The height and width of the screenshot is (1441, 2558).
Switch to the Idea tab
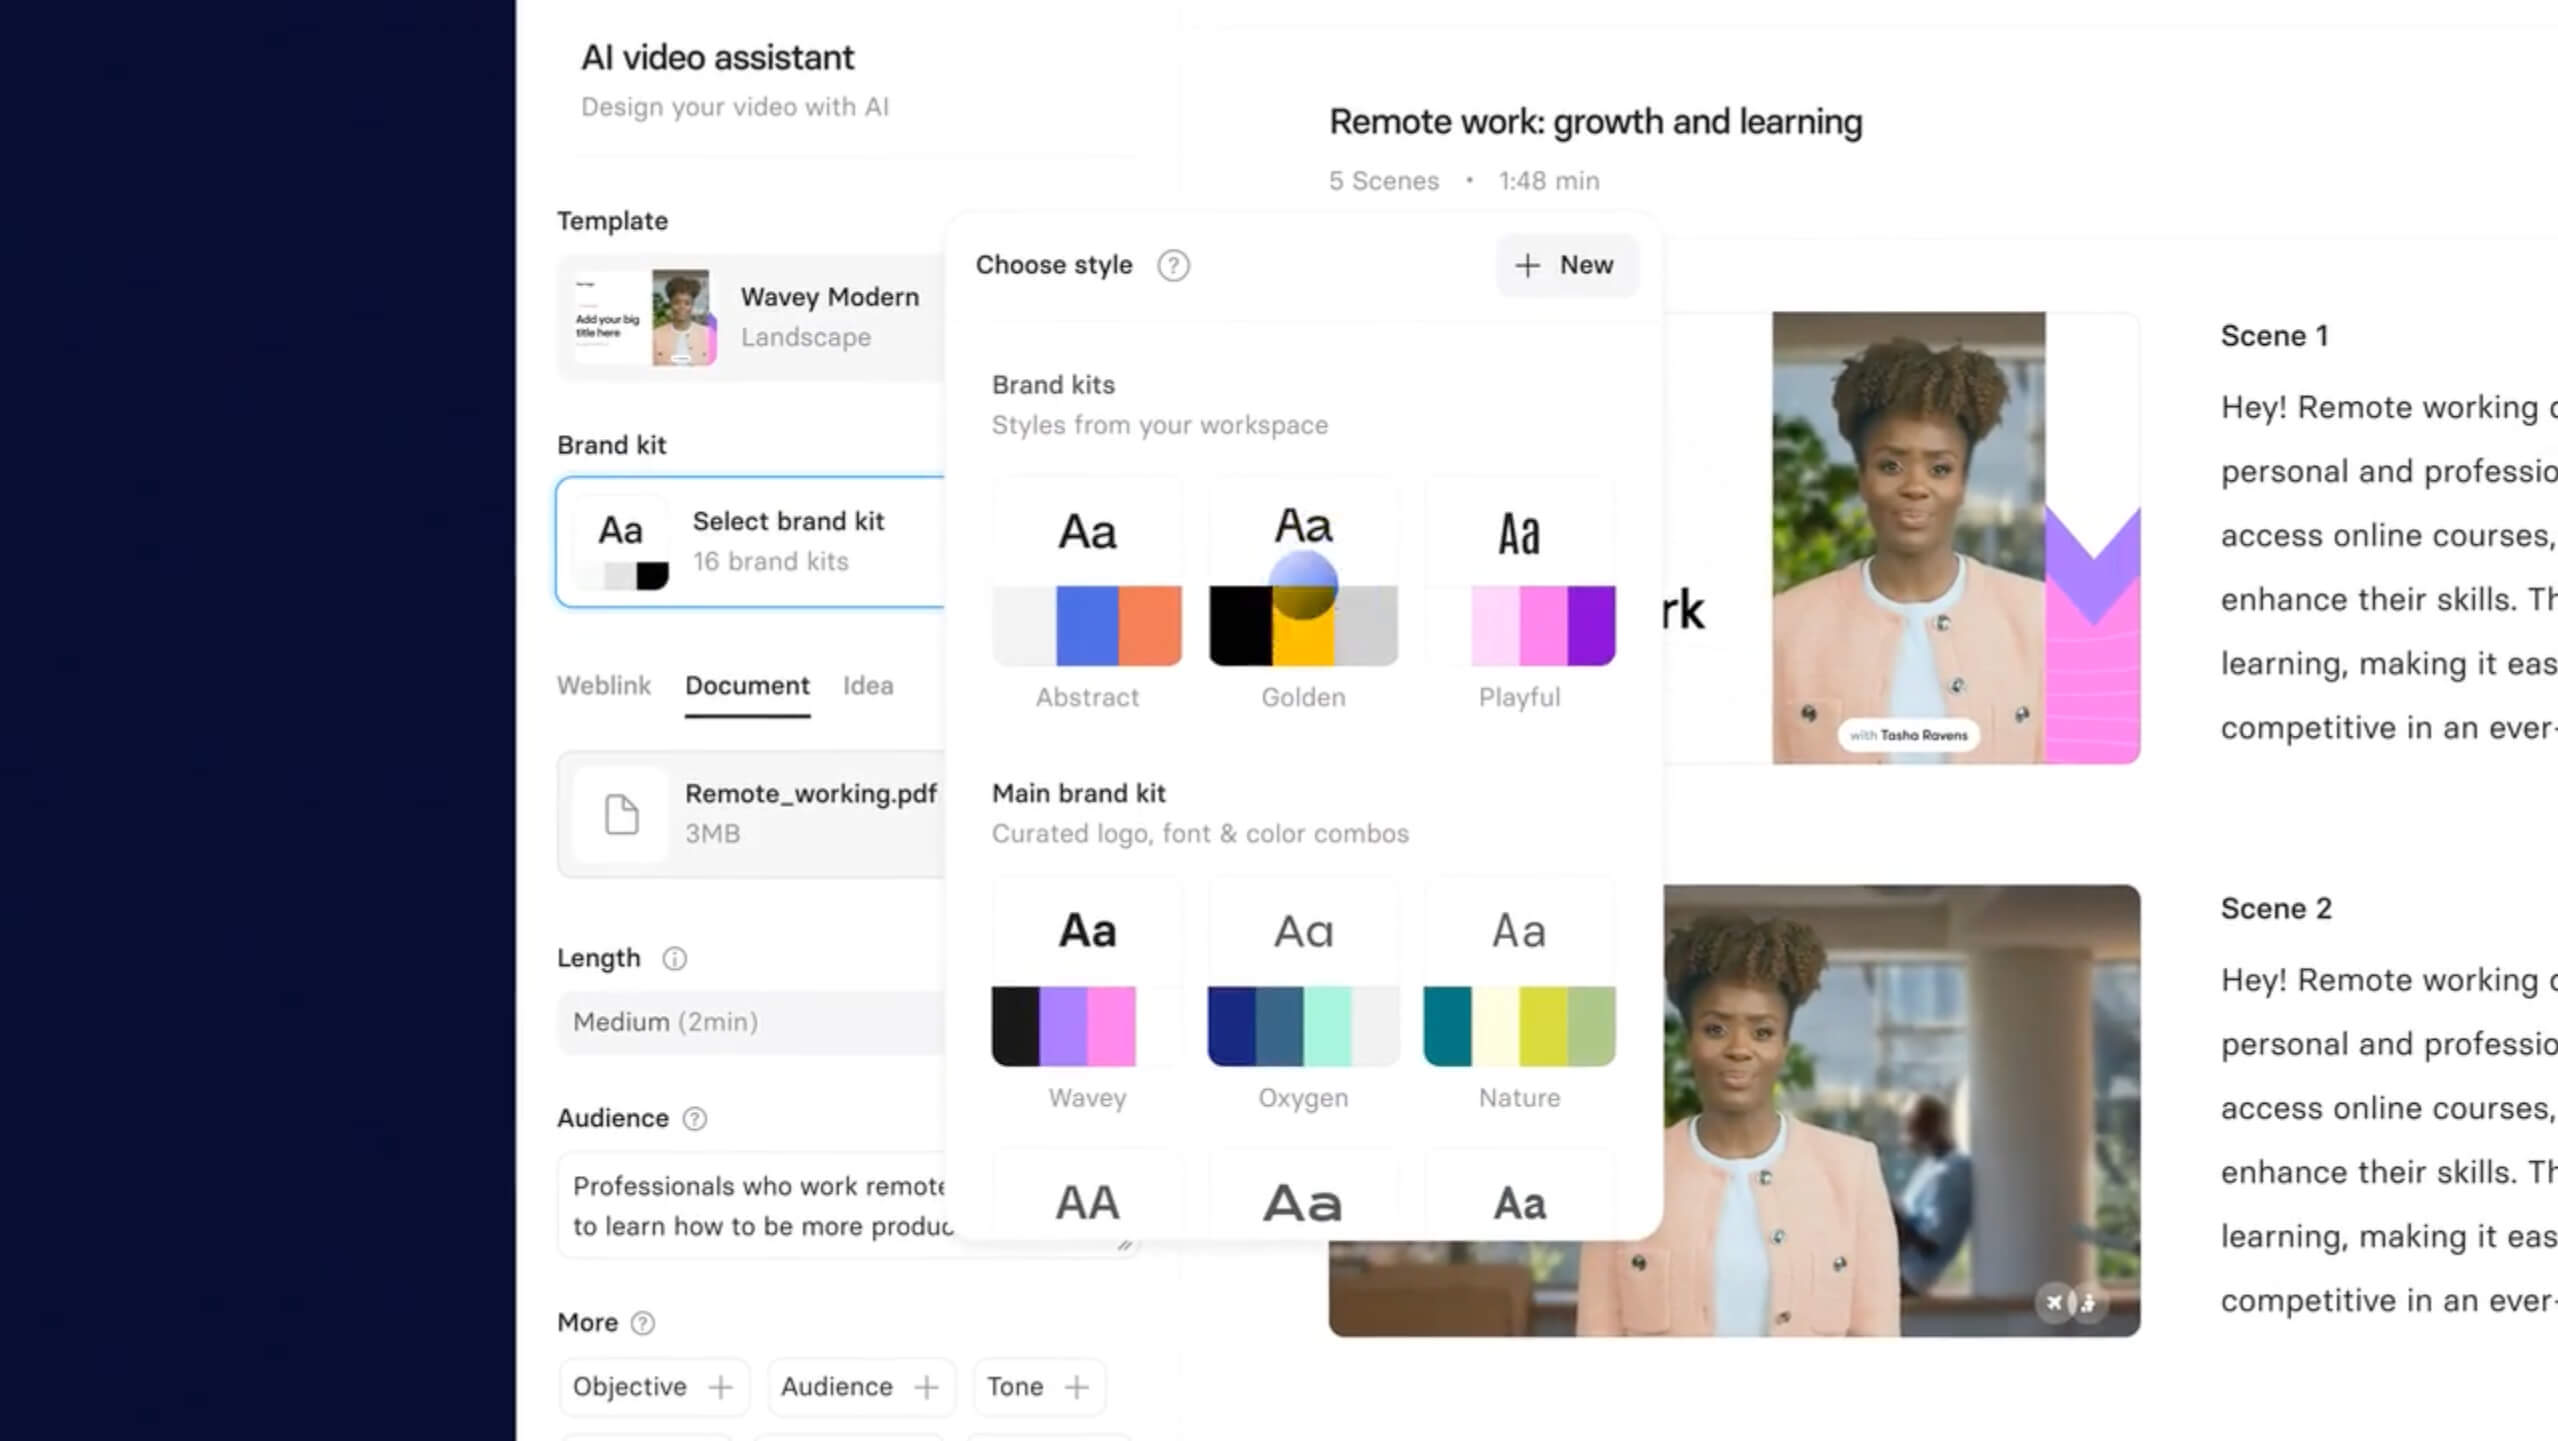coord(867,686)
